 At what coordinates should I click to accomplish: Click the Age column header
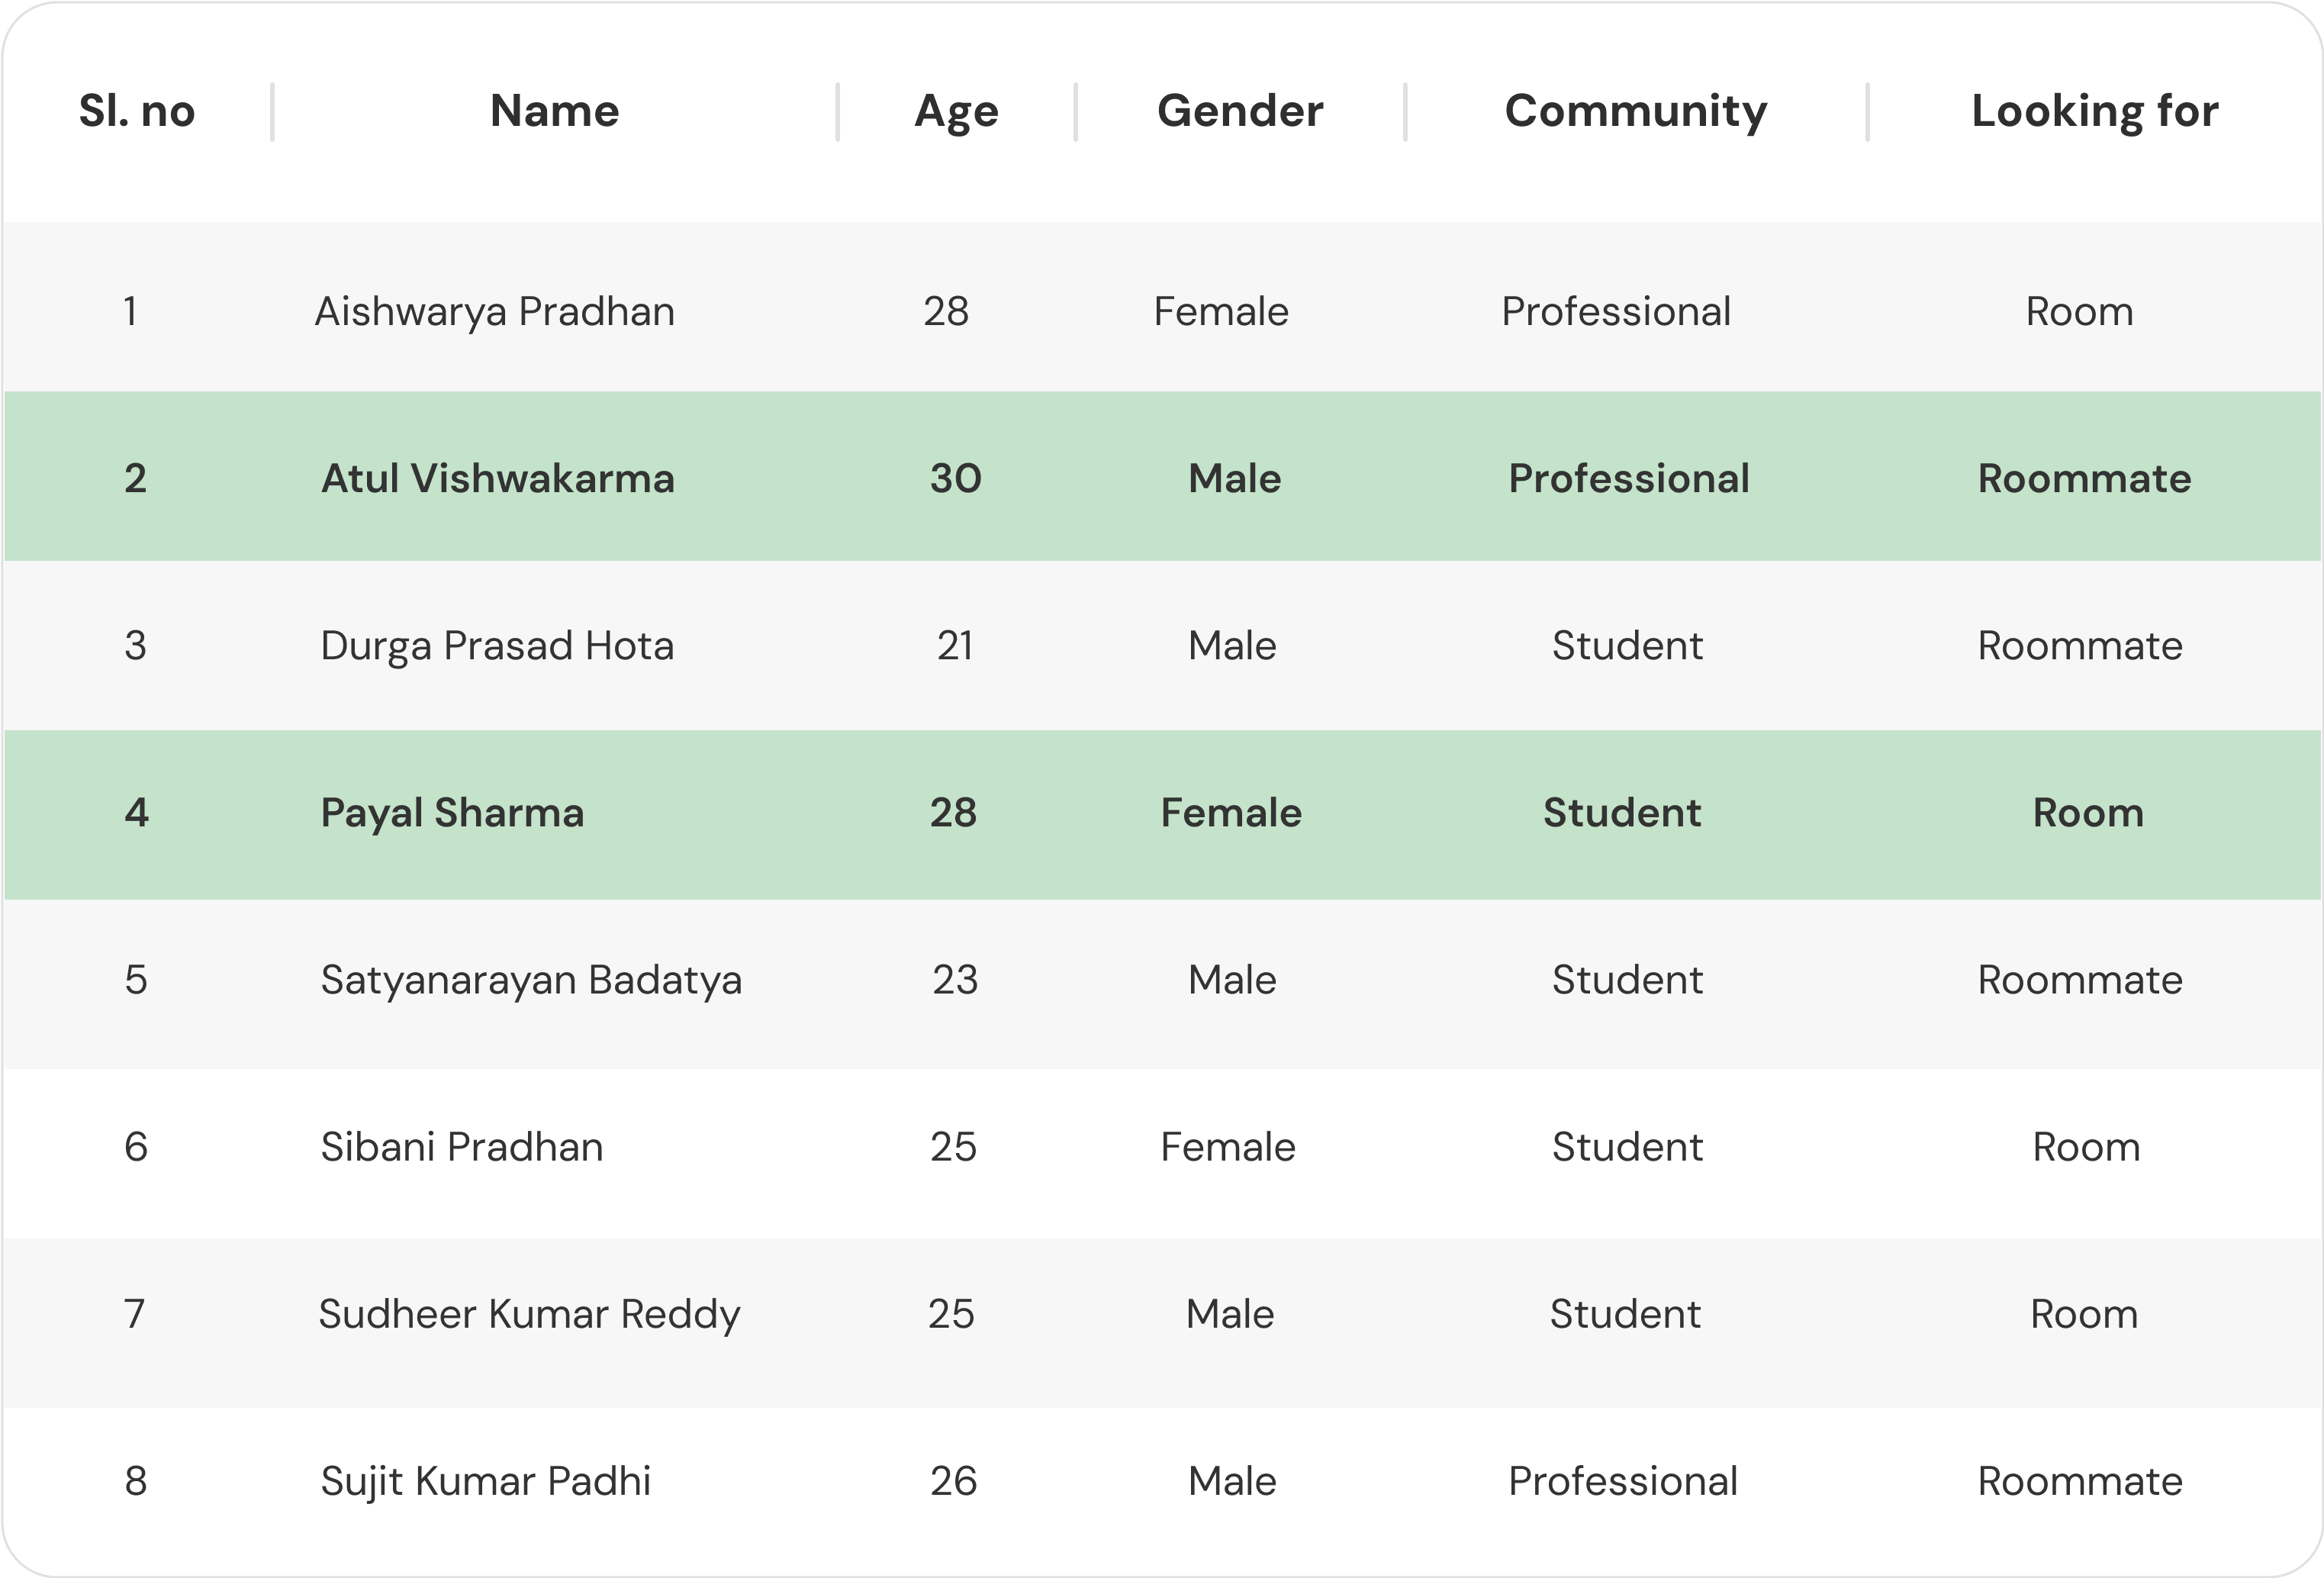click(x=956, y=111)
